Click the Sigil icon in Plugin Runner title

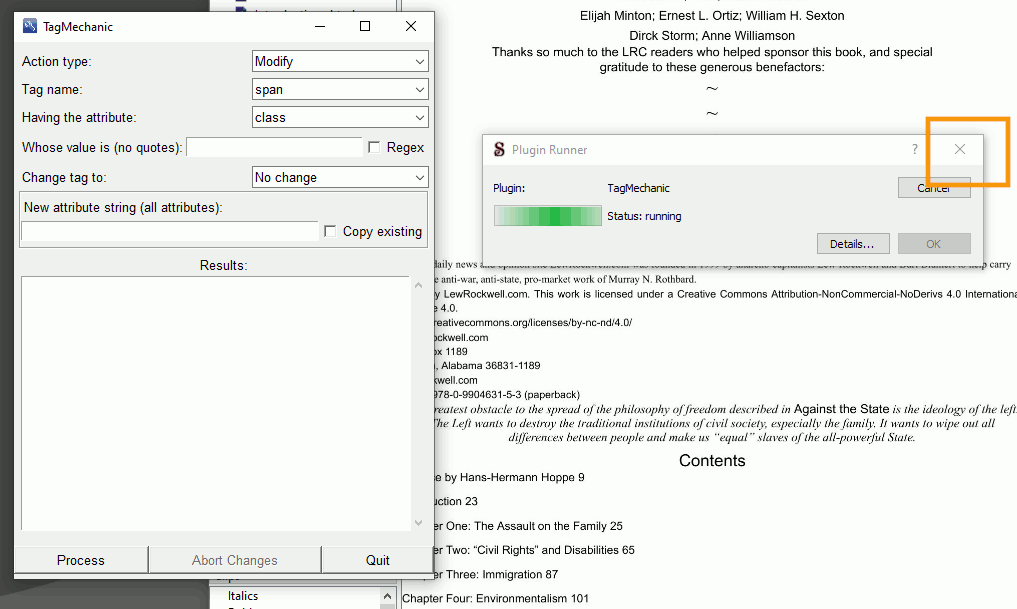(499, 149)
